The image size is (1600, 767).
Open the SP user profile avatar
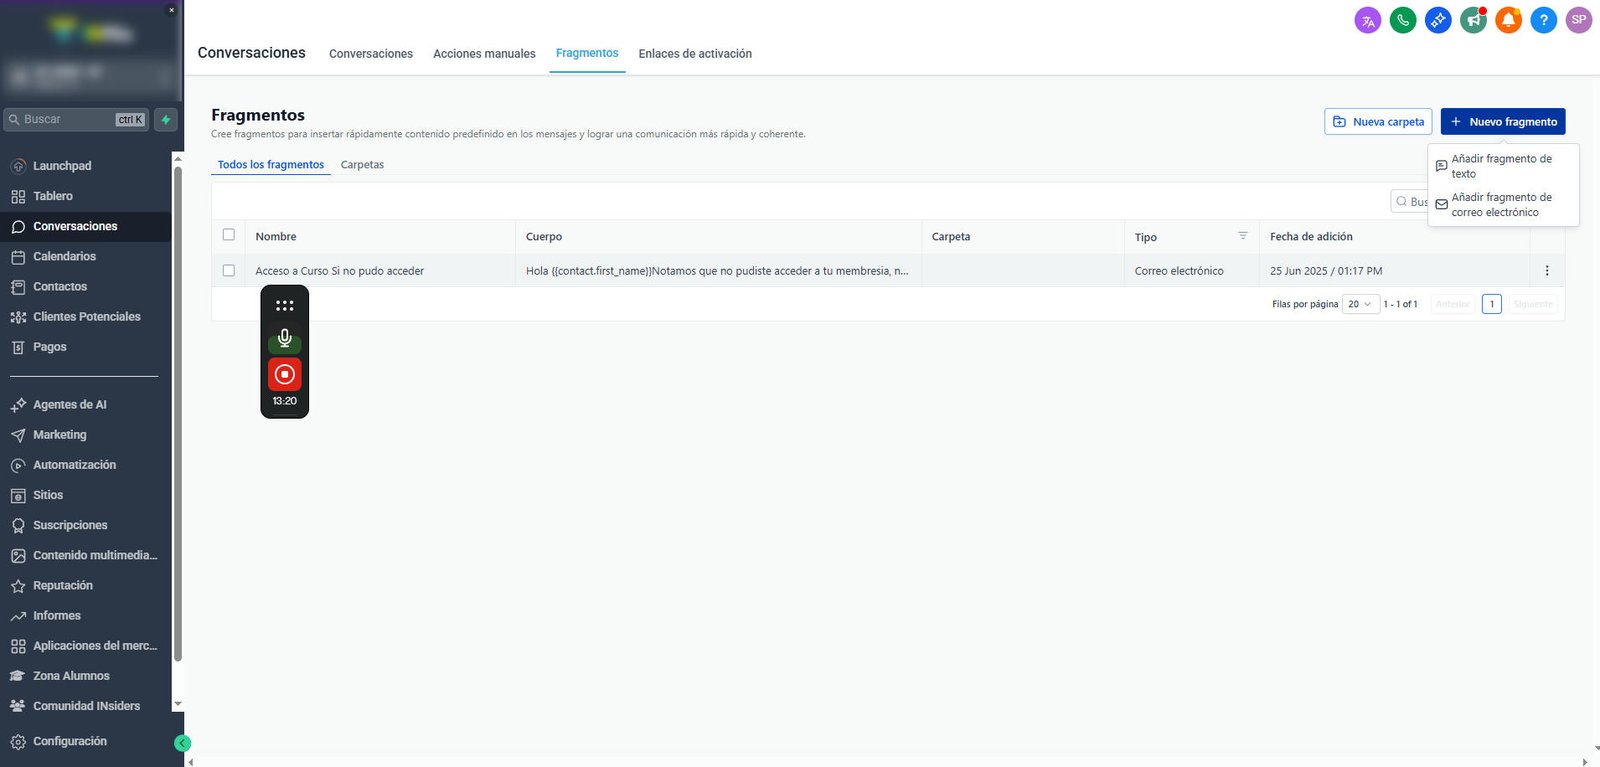point(1579,20)
